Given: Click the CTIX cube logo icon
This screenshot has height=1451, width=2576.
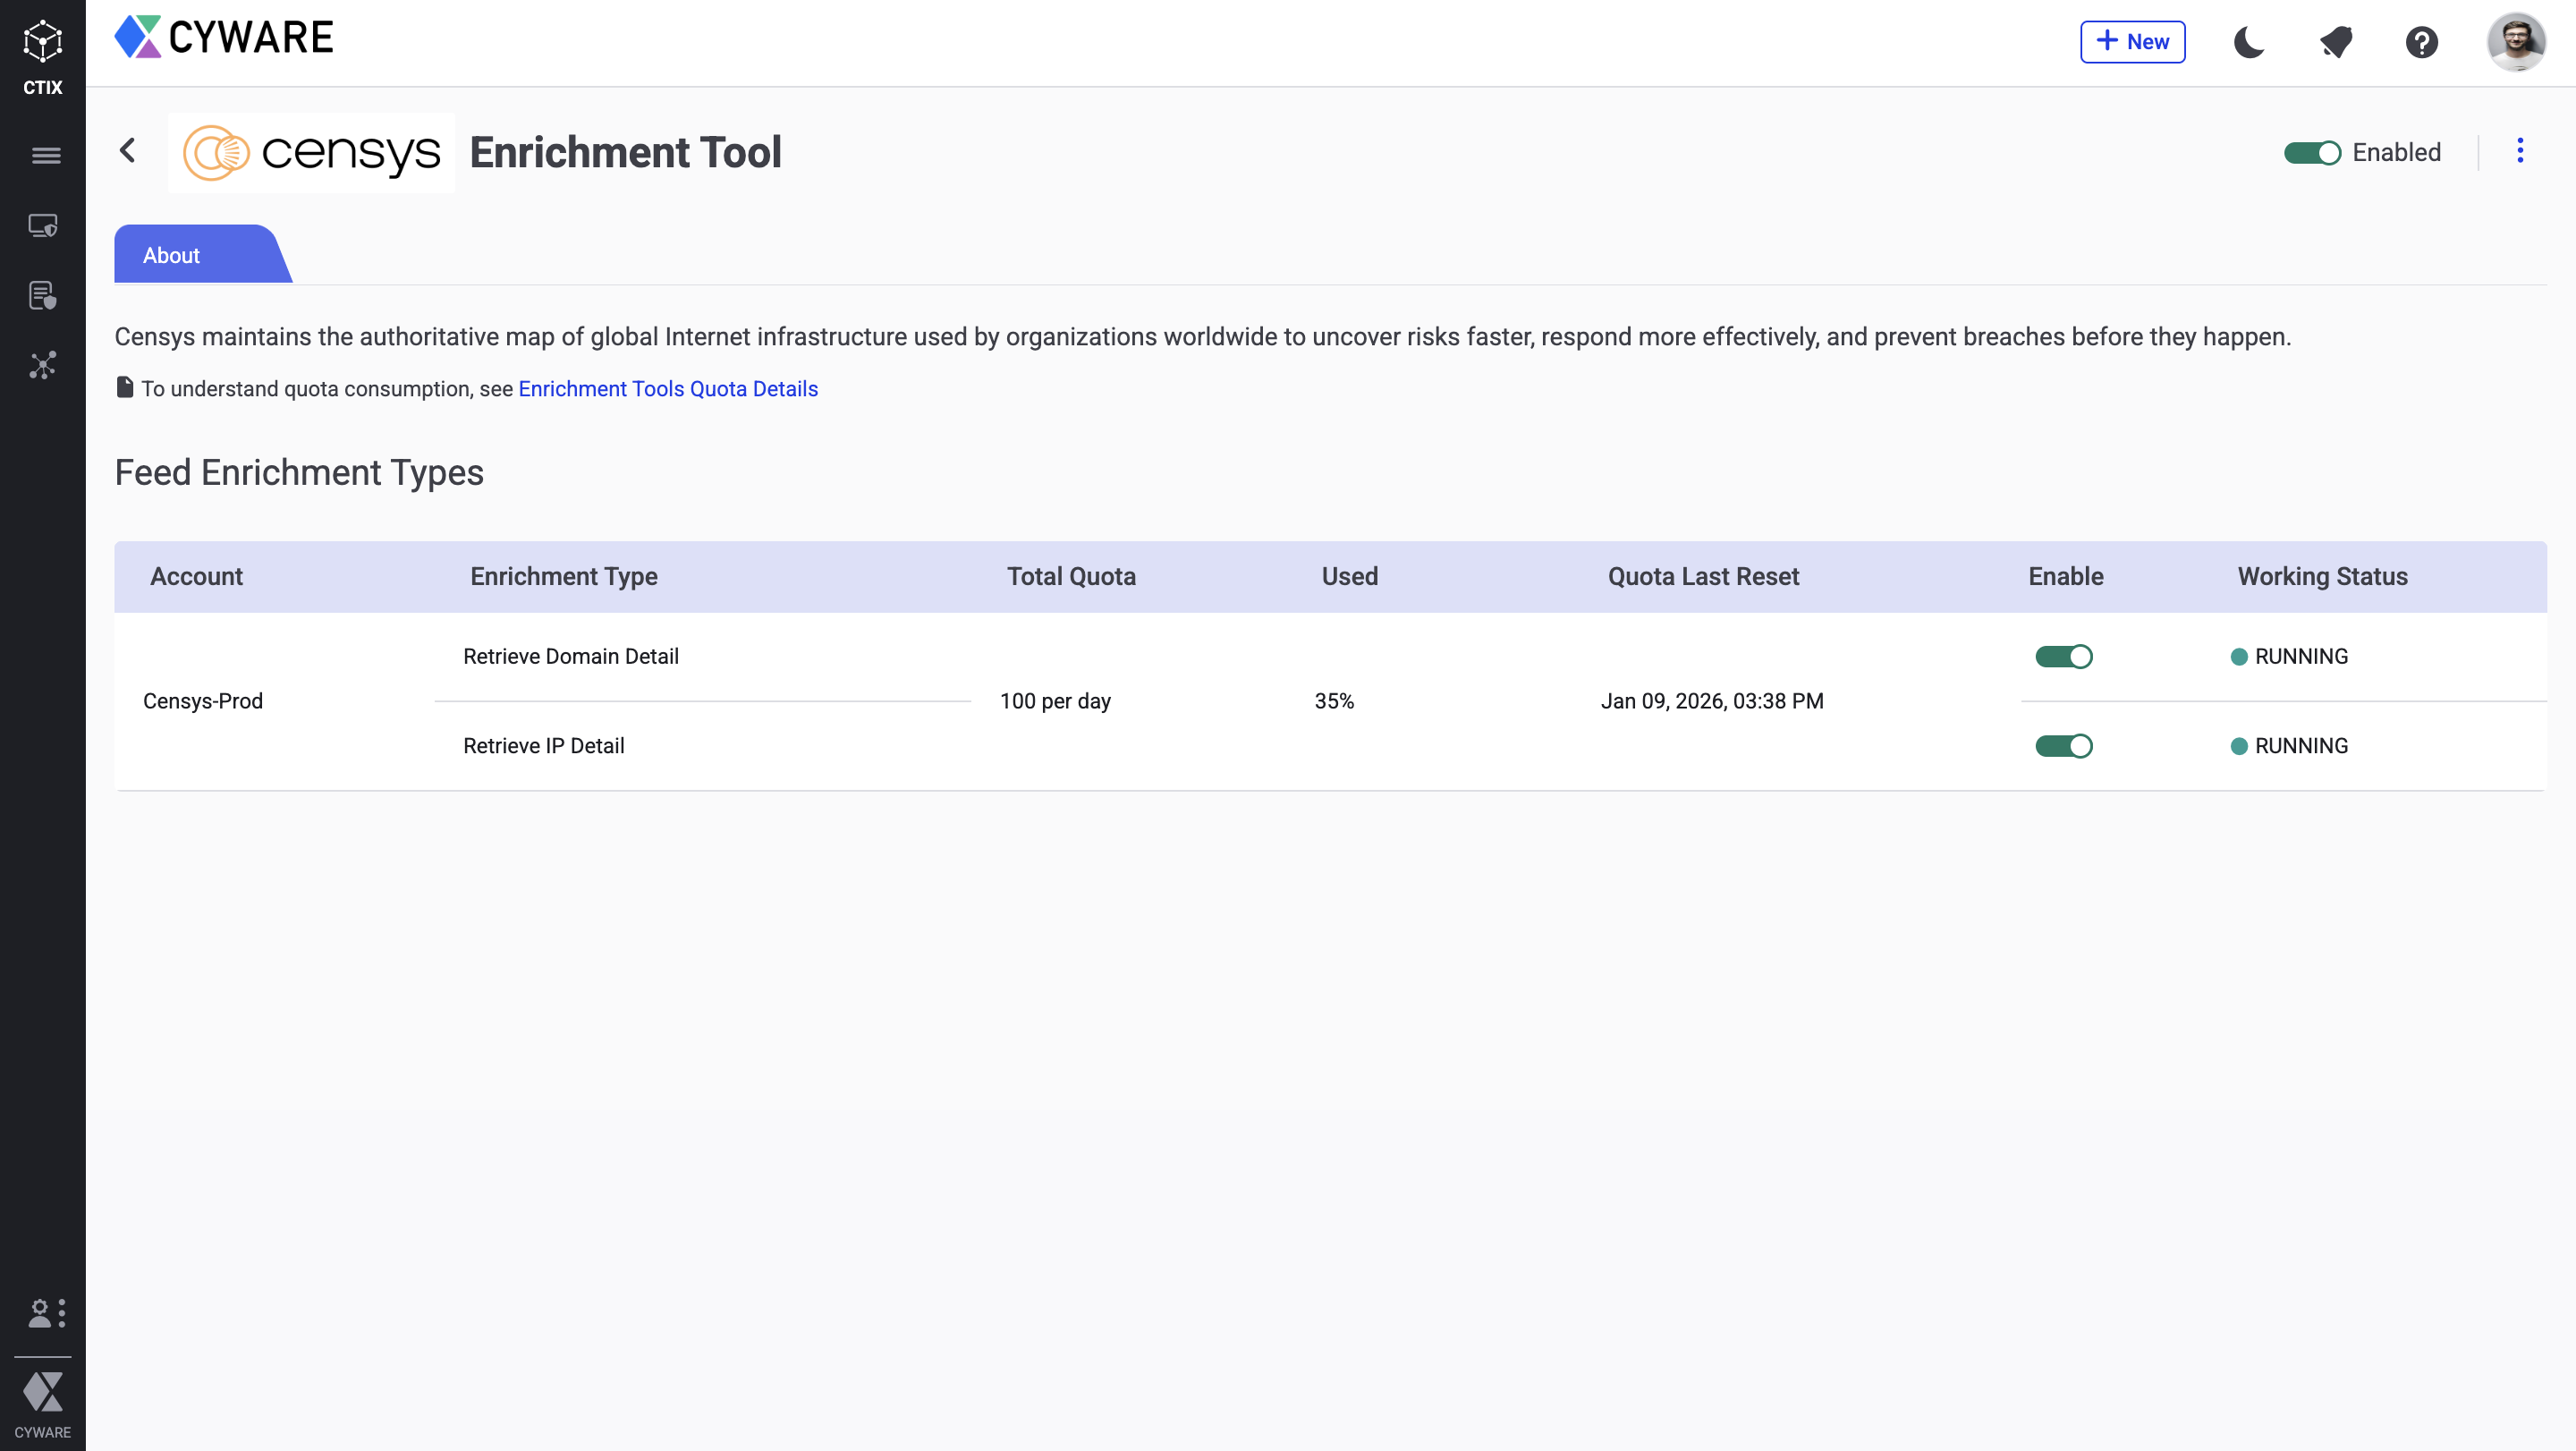Looking at the screenshot, I should click(43, 43).
